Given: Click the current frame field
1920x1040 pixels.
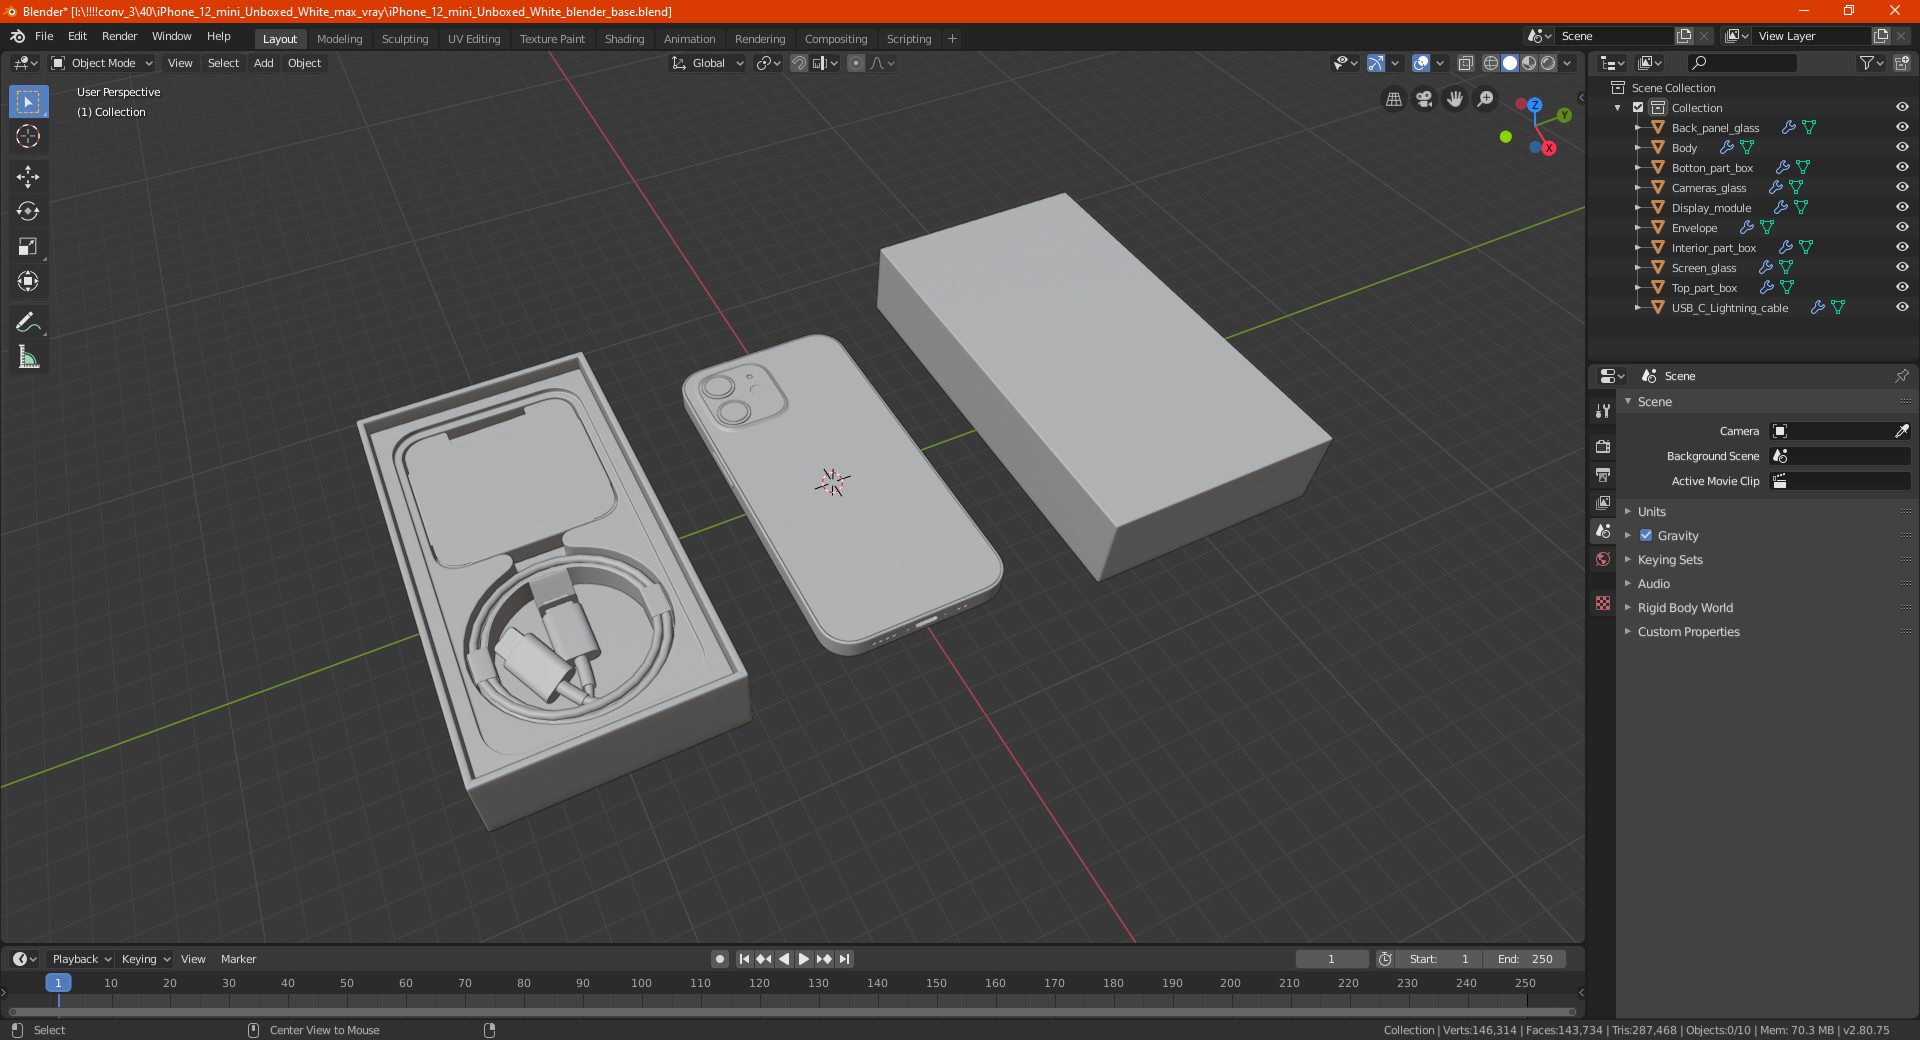Looking at the screenshot, I should pos(1331,959).
